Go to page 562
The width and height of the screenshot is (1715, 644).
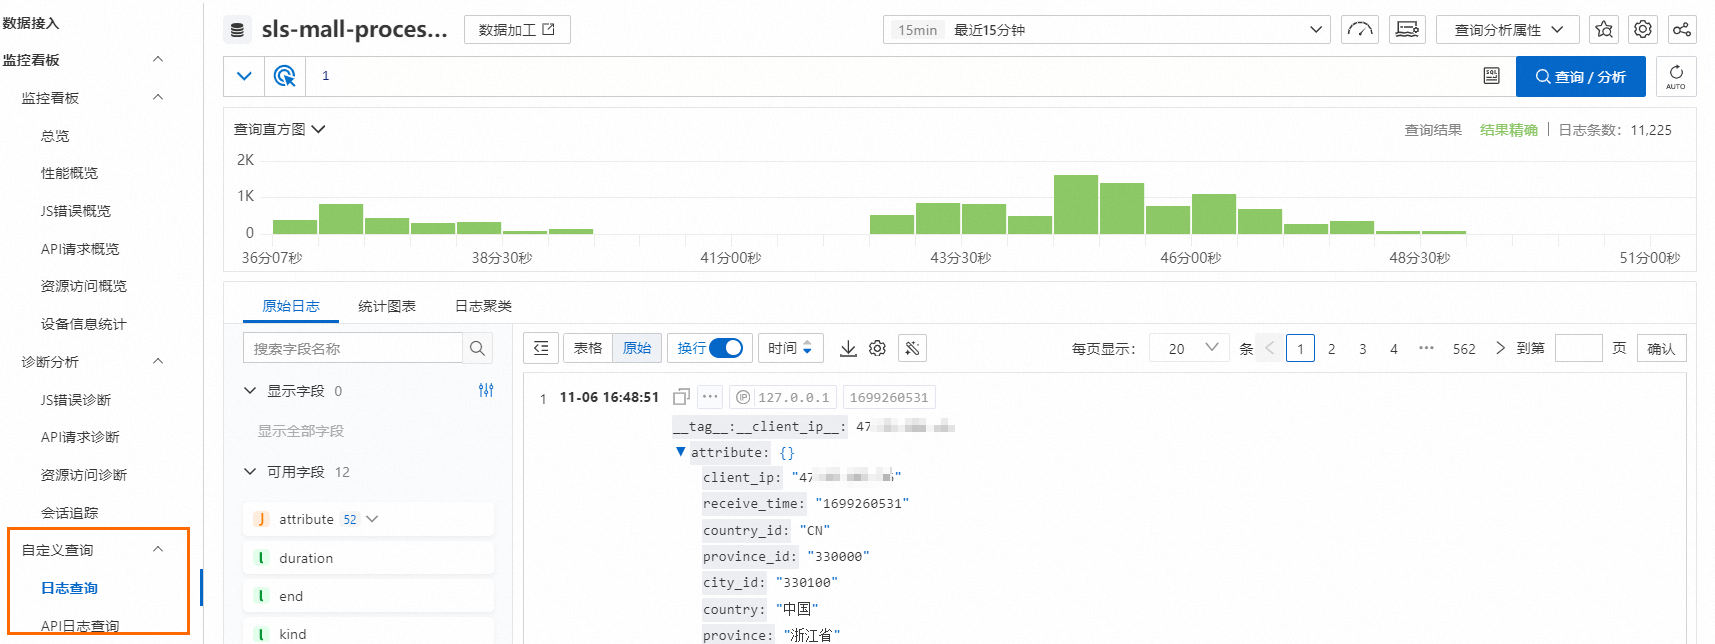(1464, 349)
